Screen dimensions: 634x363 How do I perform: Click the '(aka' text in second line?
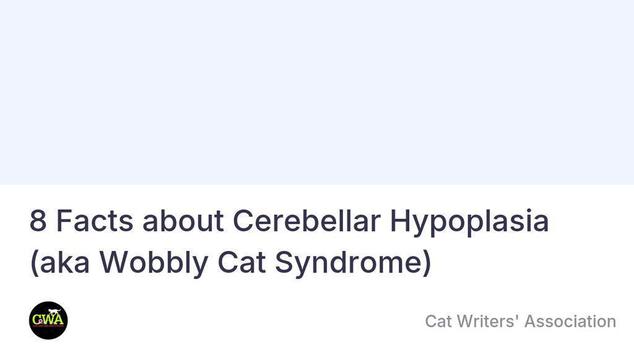60,263
